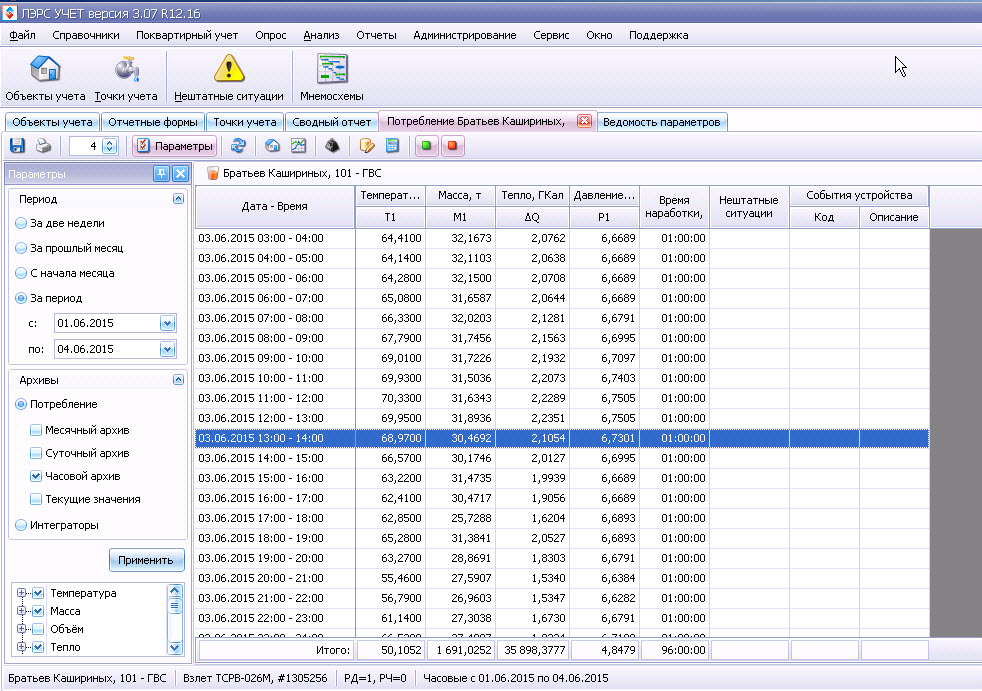Image resolution: width=982 pixels, height=691 pixels.
Task: Open the Поддержка menu
Action: coord(658,35)
